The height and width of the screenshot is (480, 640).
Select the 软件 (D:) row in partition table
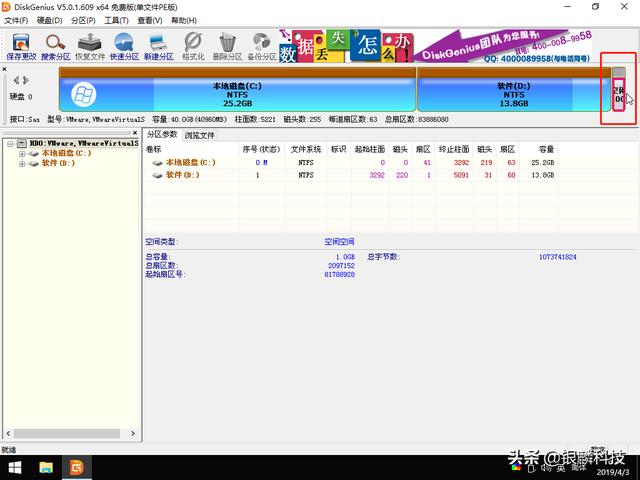coord(351,175)
